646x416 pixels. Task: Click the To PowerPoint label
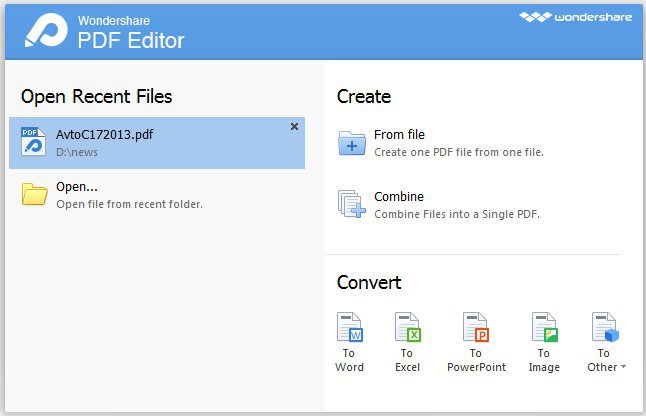476,360
